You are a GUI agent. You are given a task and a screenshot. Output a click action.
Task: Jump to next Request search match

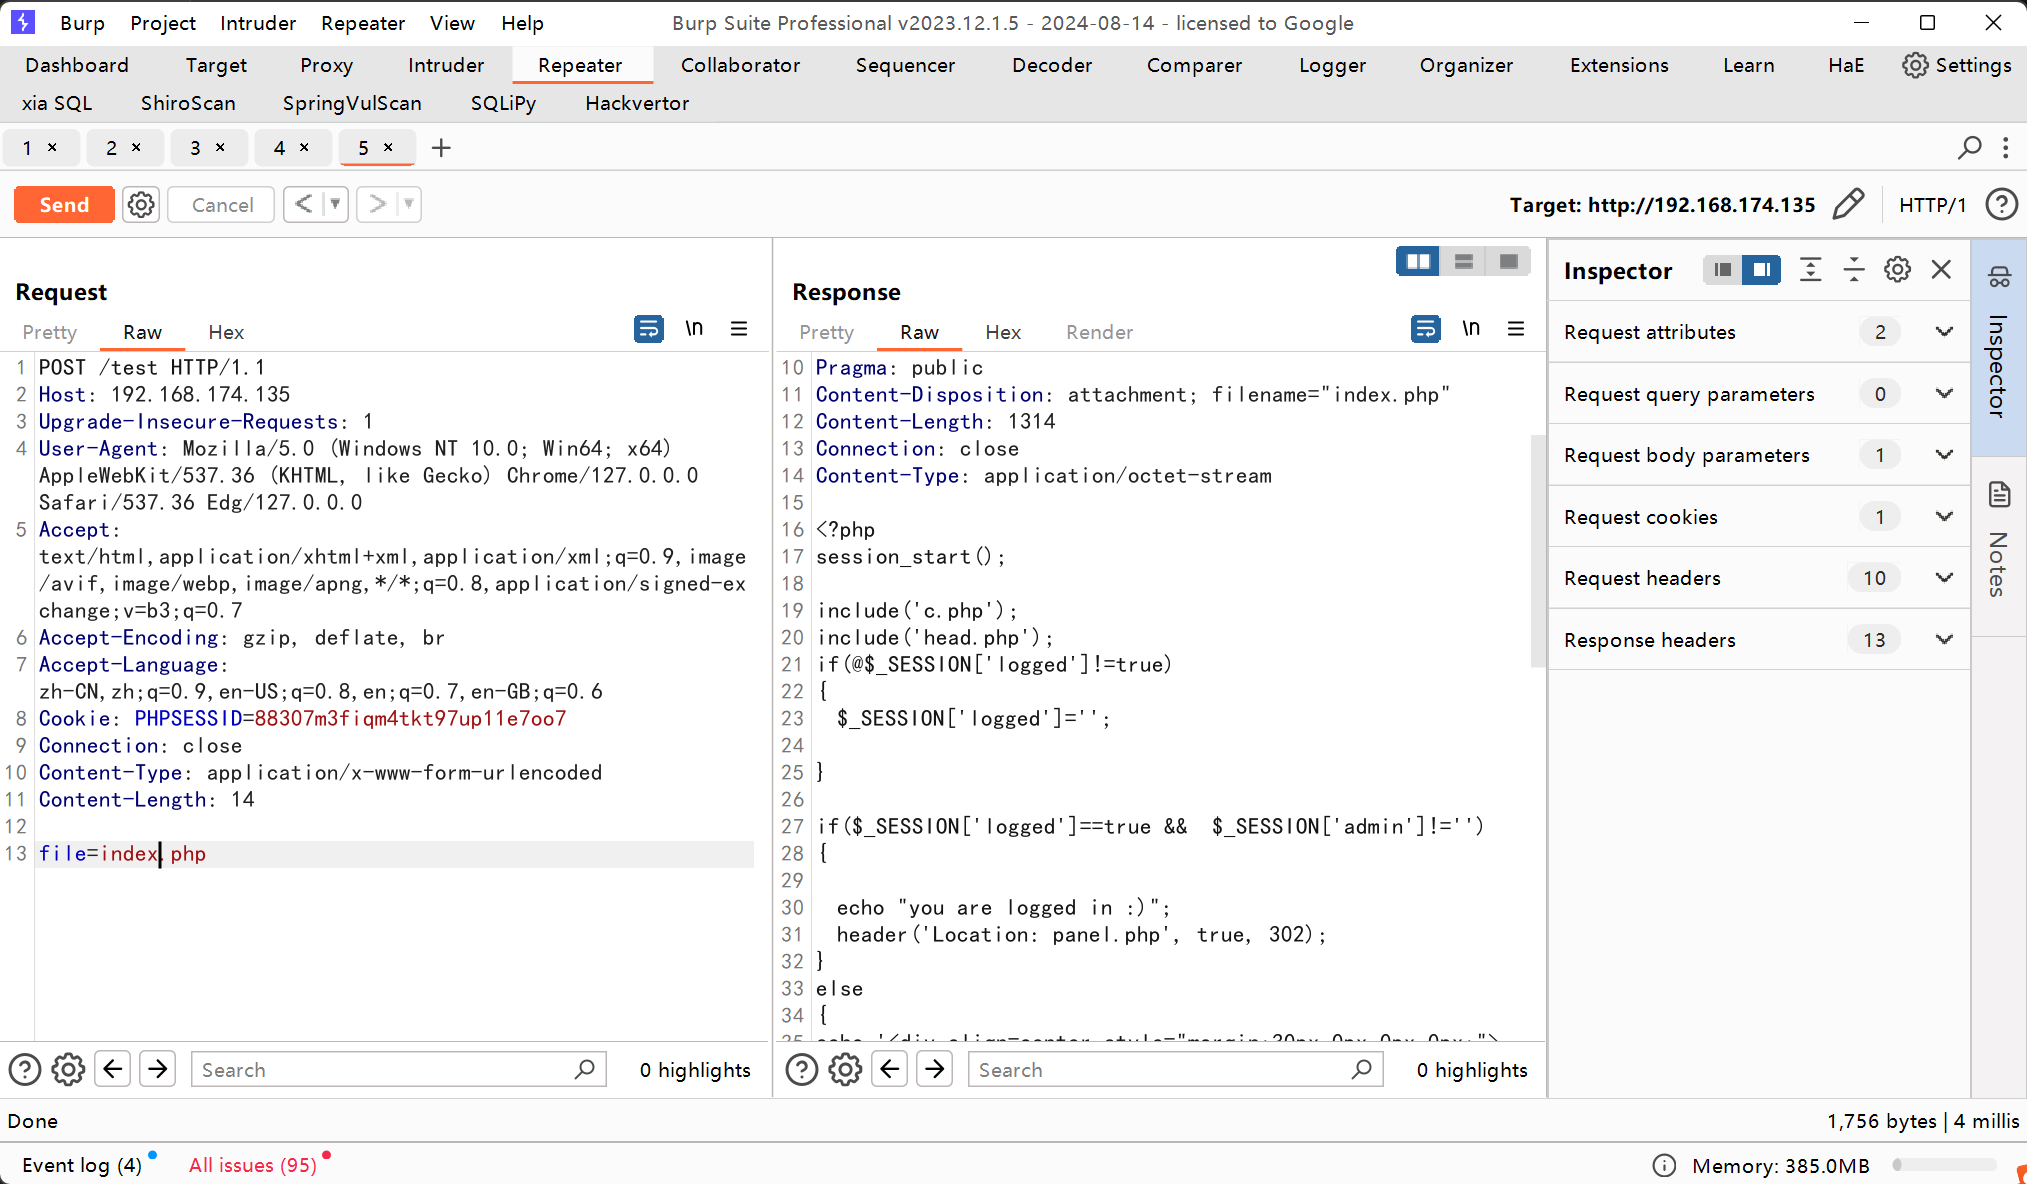(158, 1069)
